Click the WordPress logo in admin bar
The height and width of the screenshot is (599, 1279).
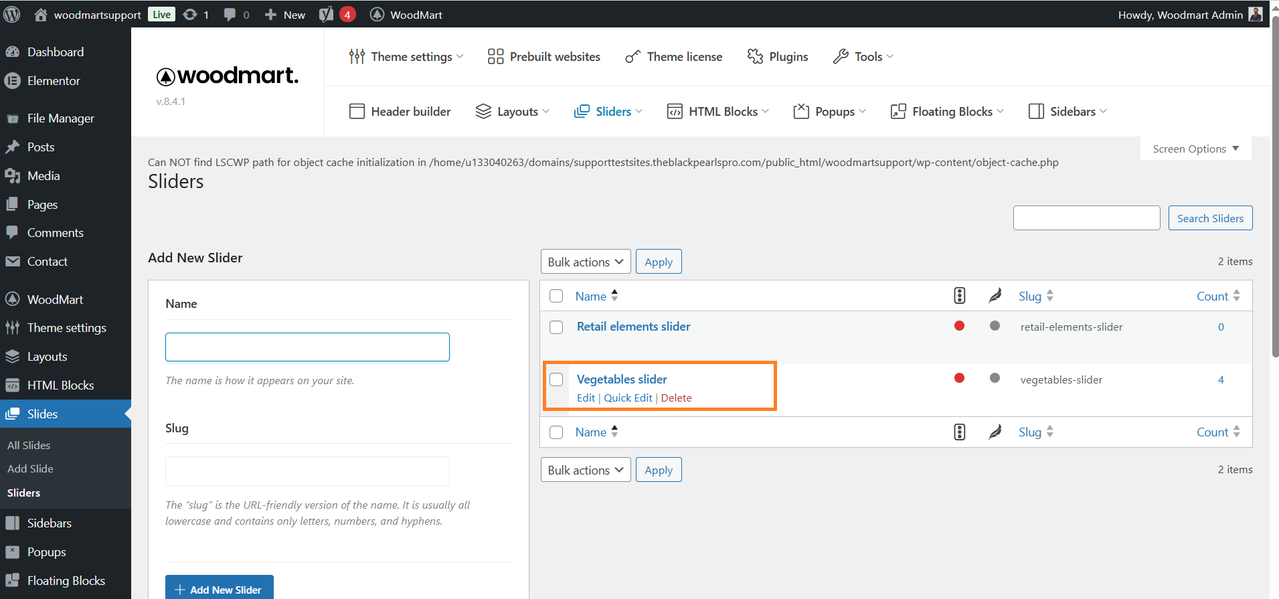click(x=12, y=14)
